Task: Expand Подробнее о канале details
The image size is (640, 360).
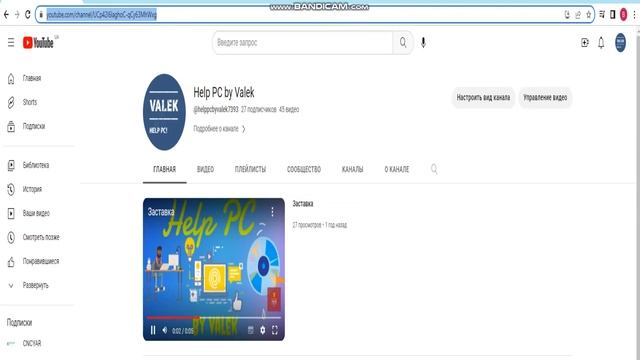Action: (x=220, y=129)
